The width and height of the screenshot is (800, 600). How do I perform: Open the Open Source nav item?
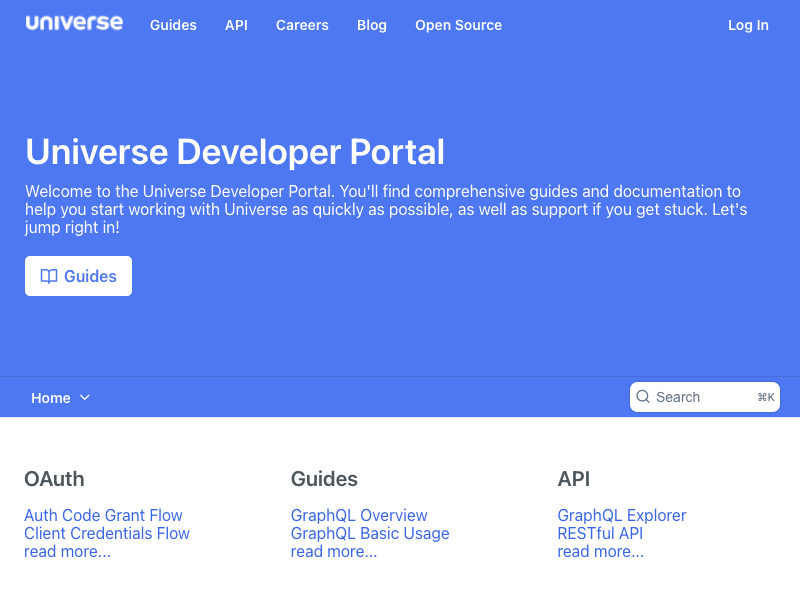coord(458,25)
